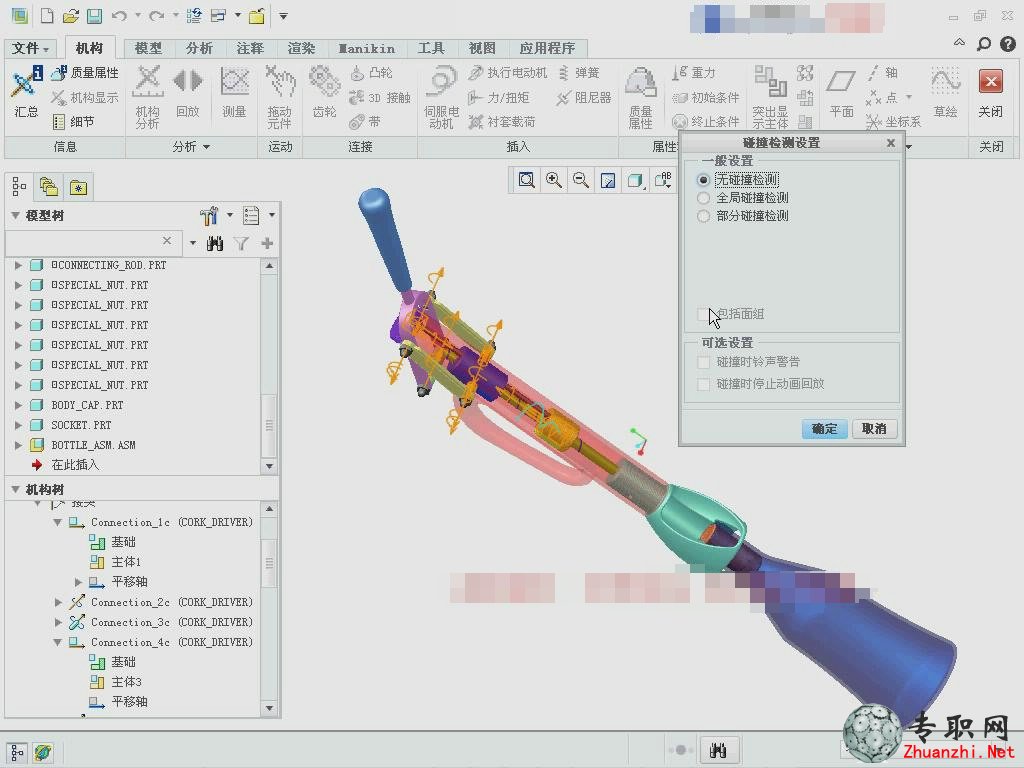Click 取消 button in collision dialog
Screen dimensions: 1024x768
[874, 428]
